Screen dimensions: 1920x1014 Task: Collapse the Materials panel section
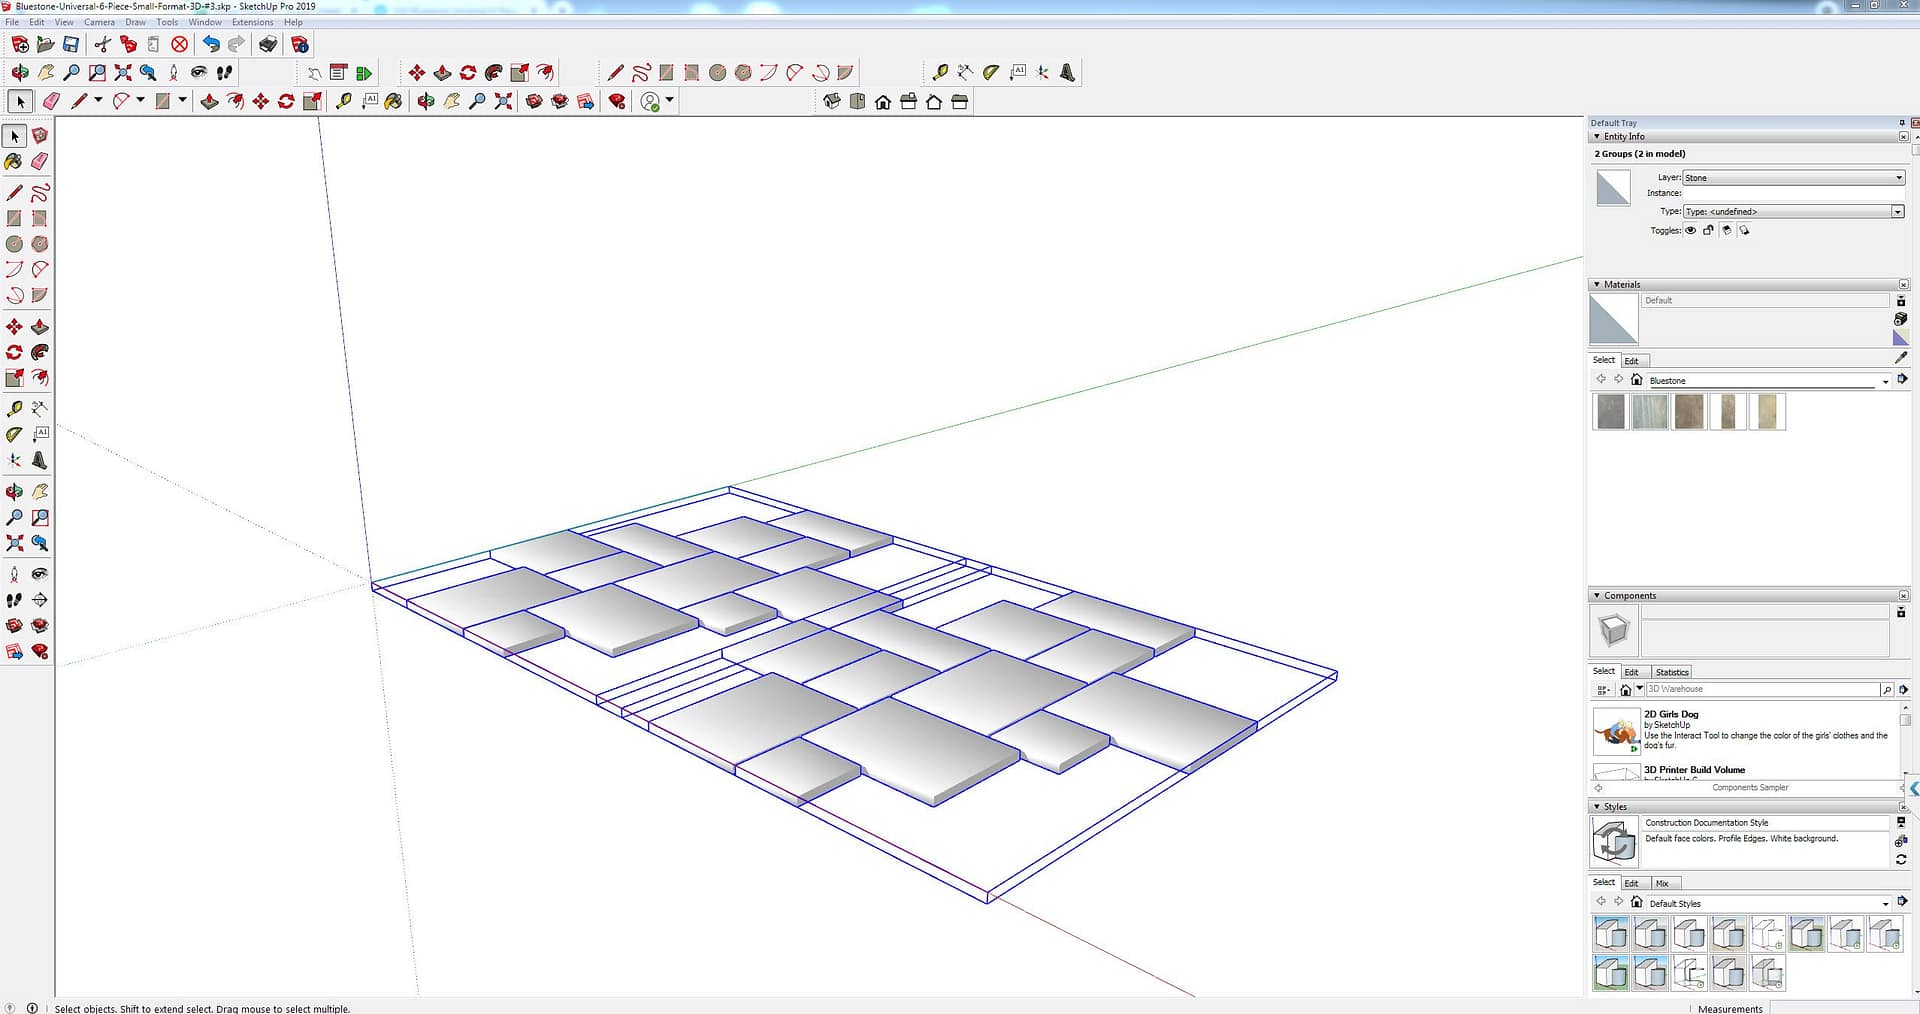point(1597,285)
